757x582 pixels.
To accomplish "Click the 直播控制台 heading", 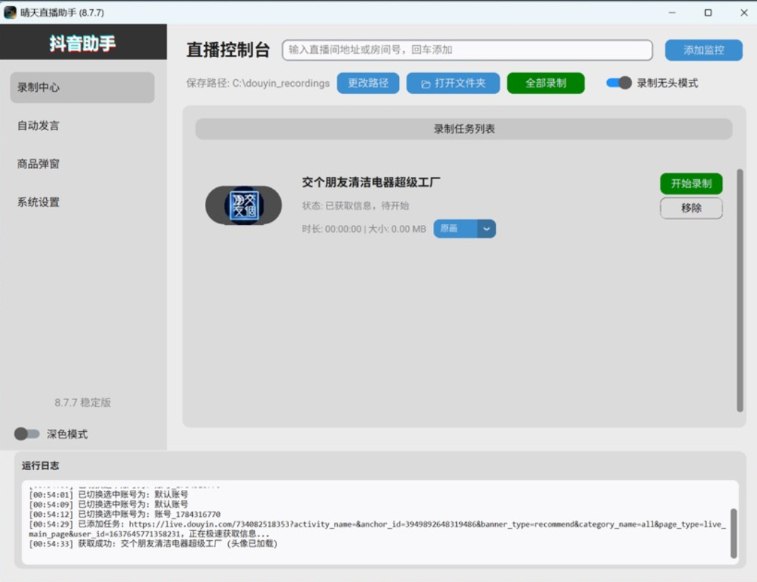I will 228,50.
